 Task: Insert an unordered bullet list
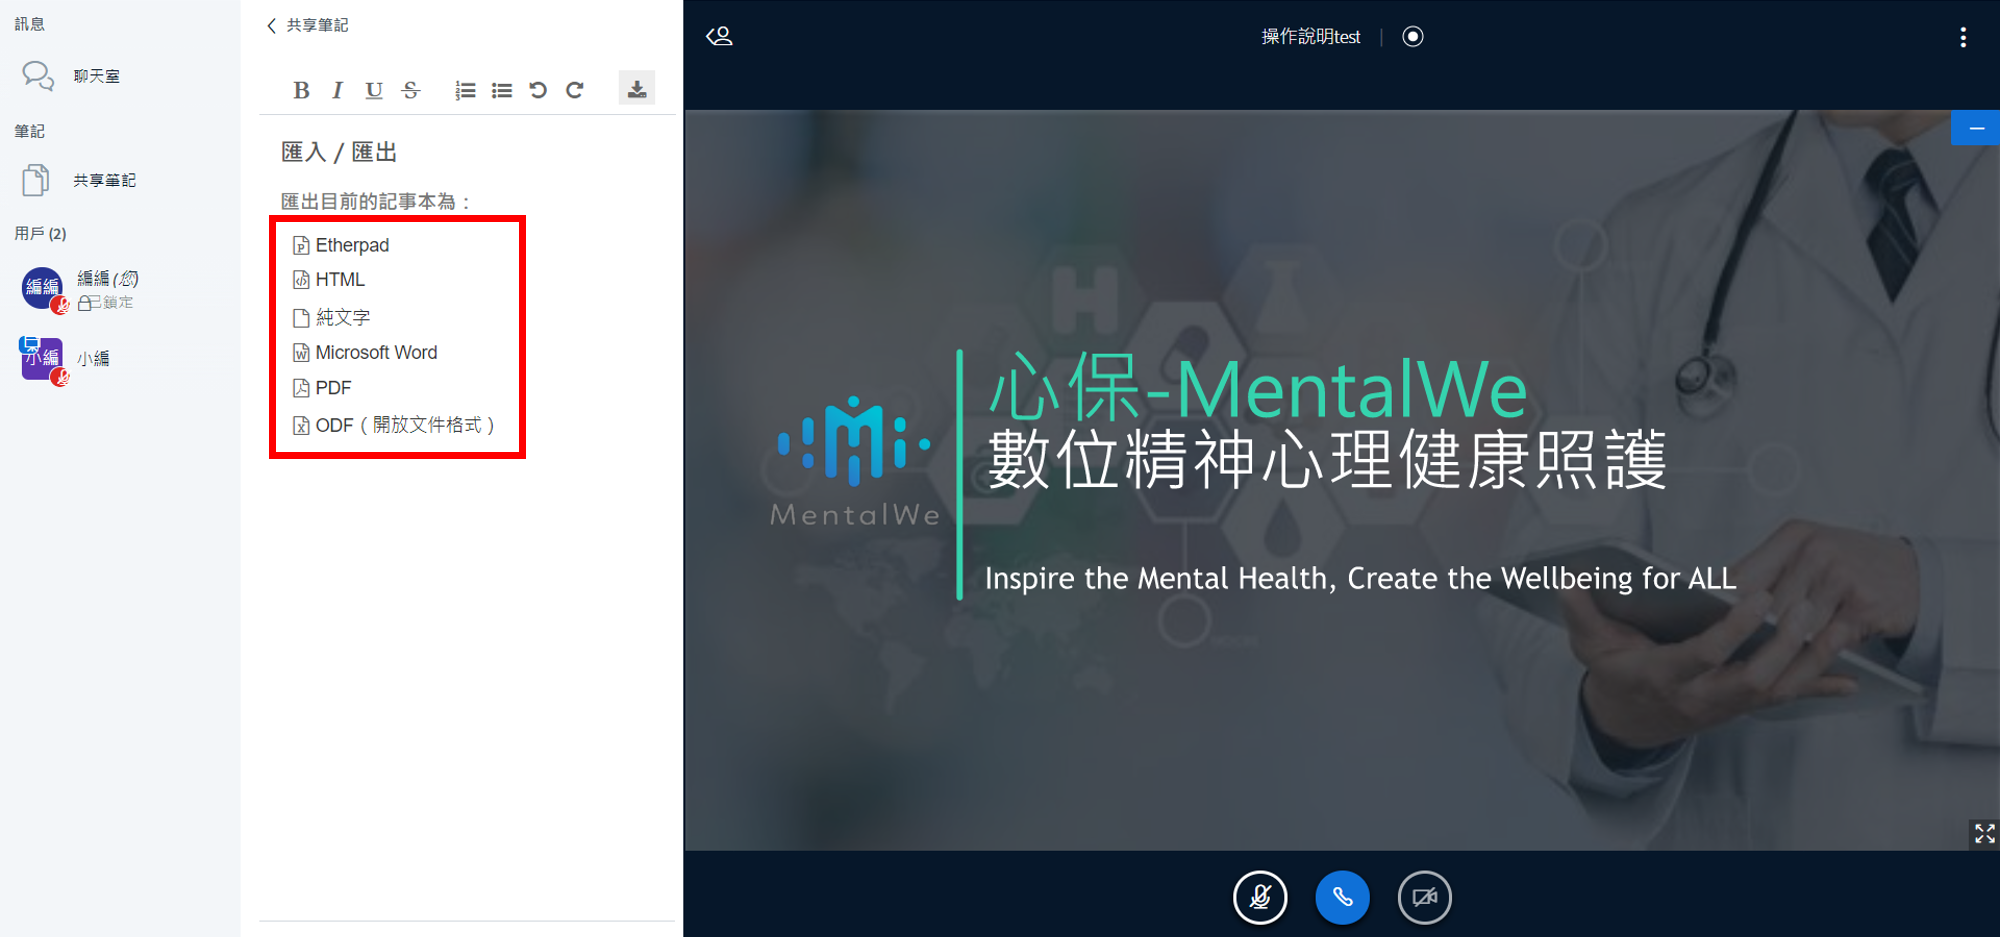click(x=502, y=90)
